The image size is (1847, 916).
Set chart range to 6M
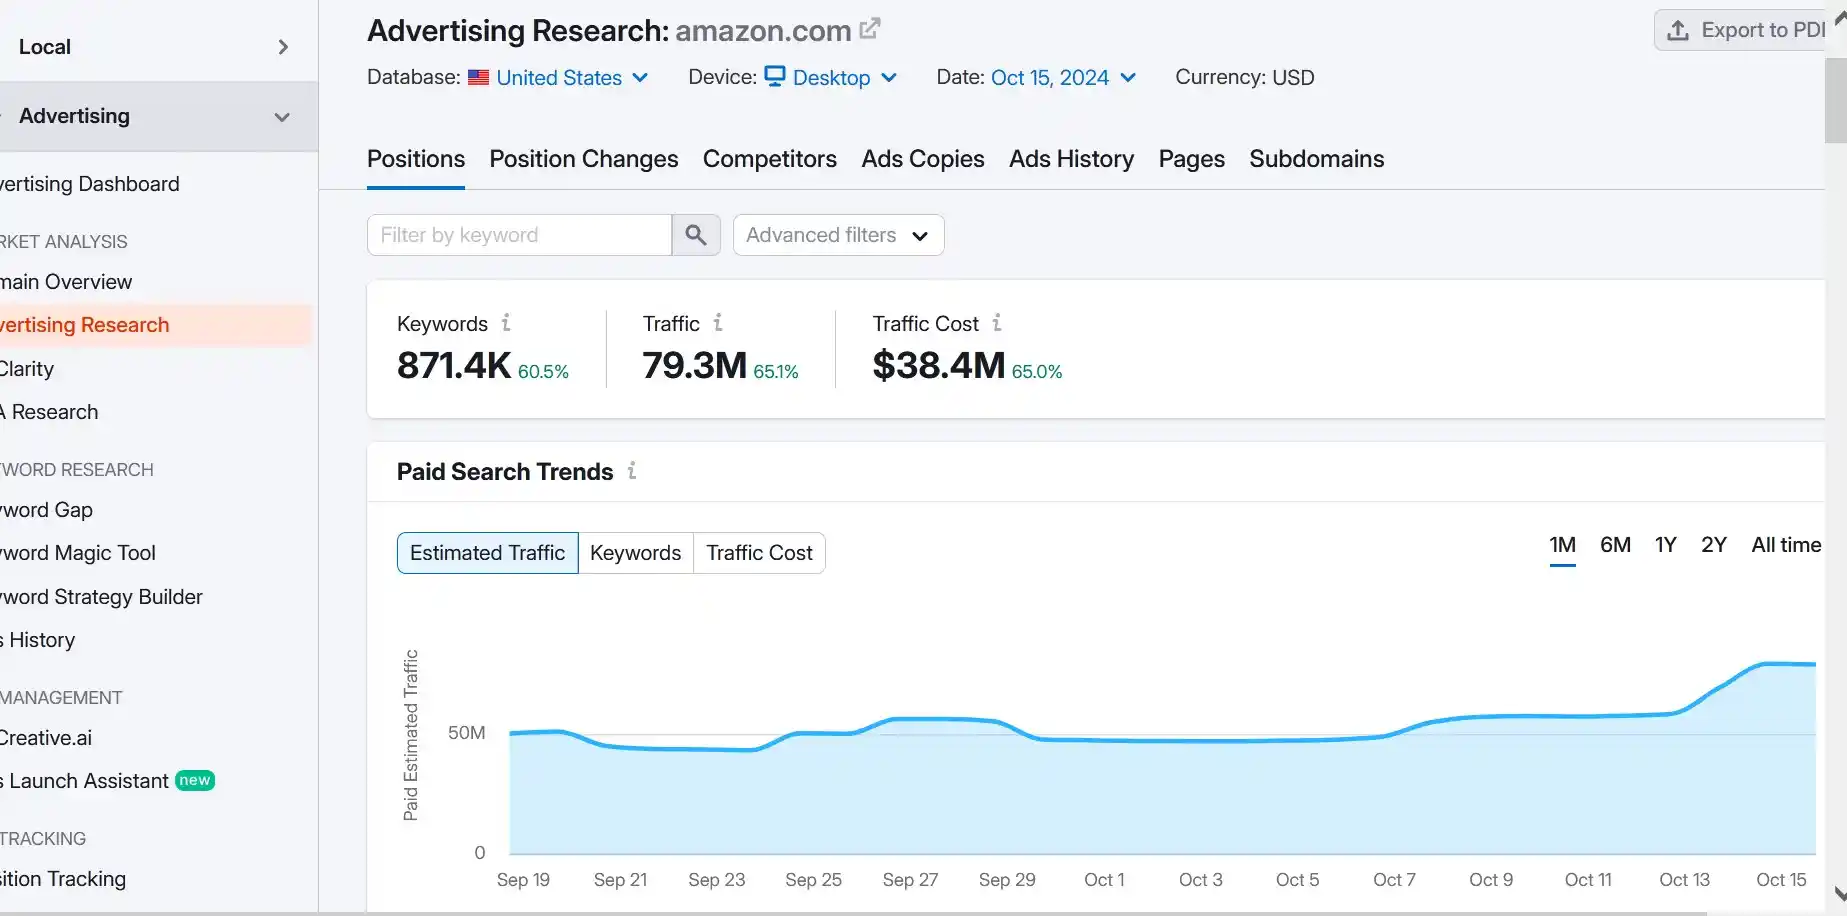[x=1616, y=545]
